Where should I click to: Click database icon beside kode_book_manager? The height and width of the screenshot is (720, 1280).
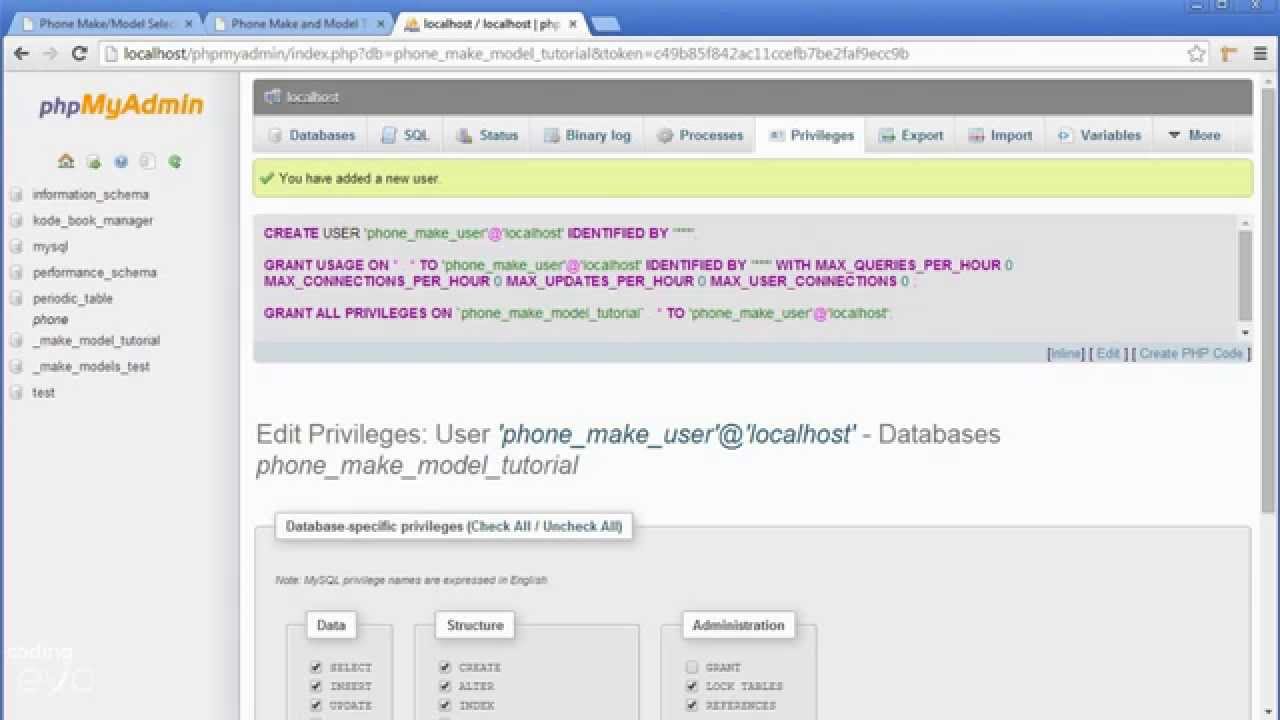point(16,221)
